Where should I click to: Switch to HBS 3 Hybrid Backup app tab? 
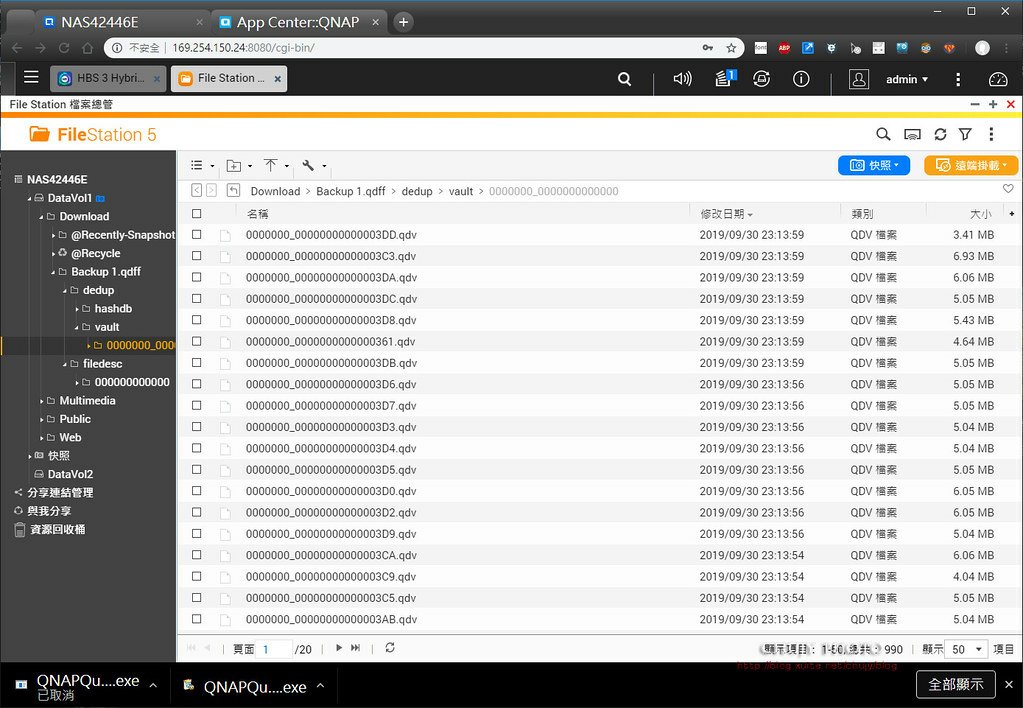click(109, 78)
